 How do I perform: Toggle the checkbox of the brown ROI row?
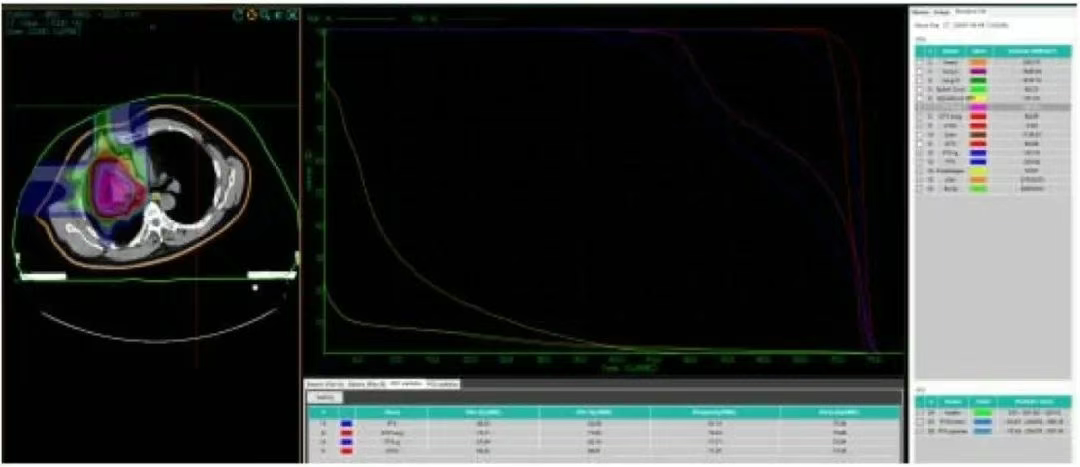pyautogui.click(x=919, y=134)
